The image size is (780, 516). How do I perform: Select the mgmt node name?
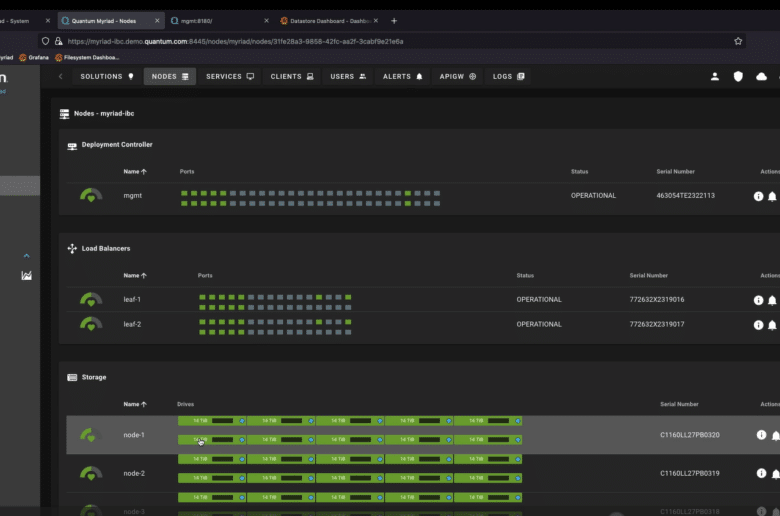(132, 196)
